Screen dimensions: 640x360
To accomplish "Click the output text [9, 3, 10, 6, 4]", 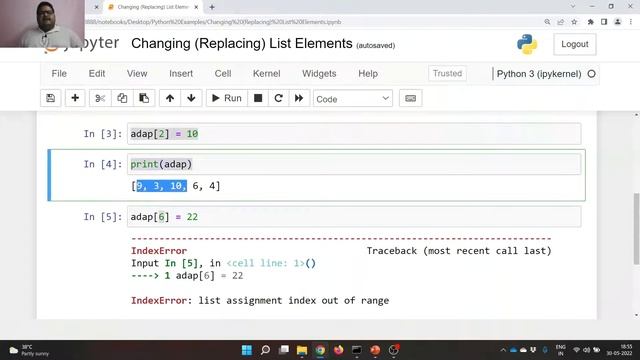I will click(176, 186).
